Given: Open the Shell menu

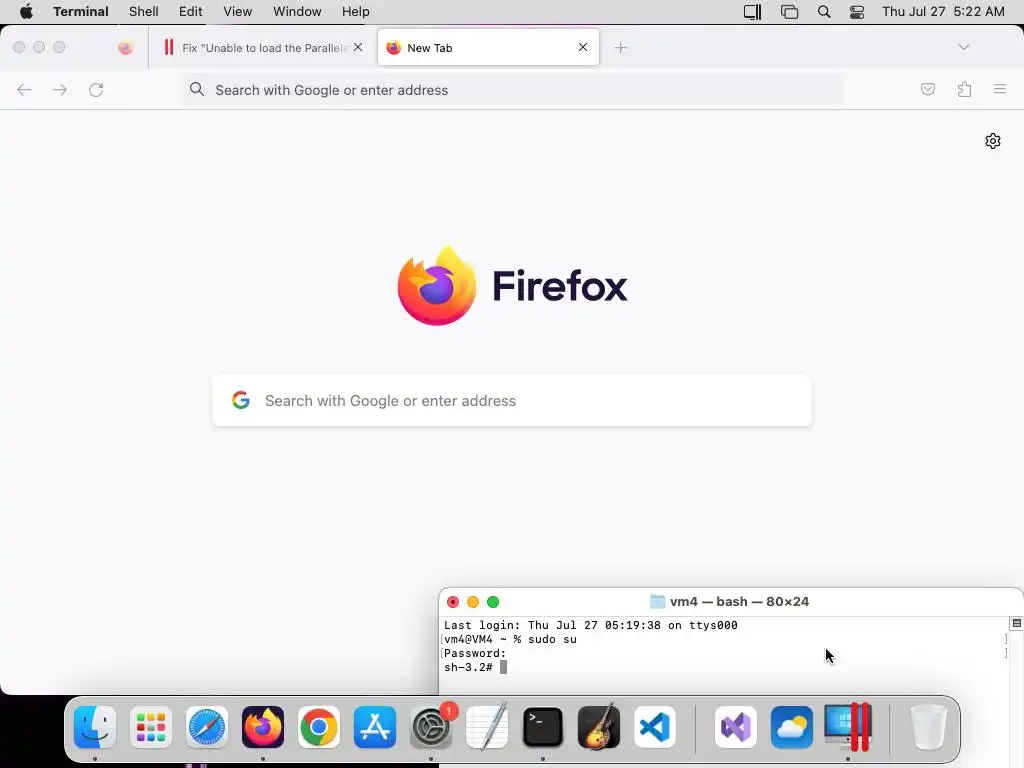Looking at the screenshot, I should 144,12.
